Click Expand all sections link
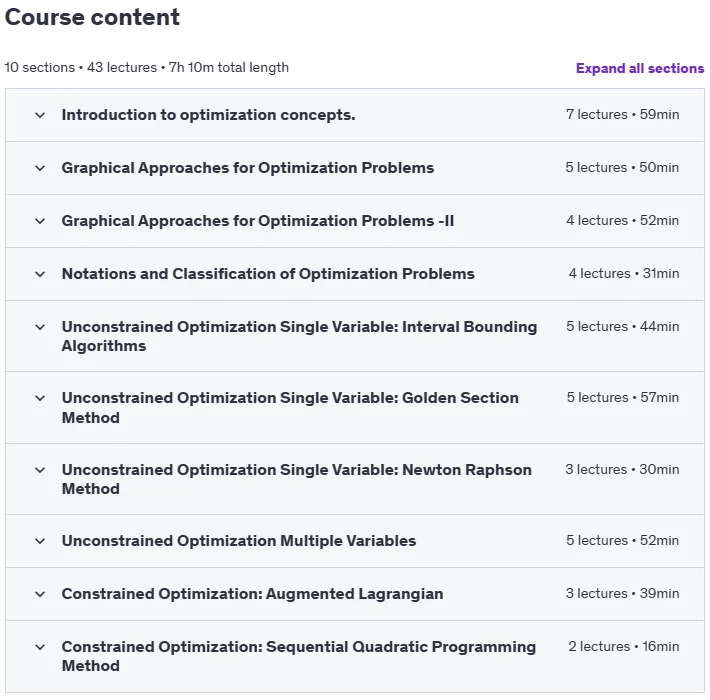 [639, 68]
